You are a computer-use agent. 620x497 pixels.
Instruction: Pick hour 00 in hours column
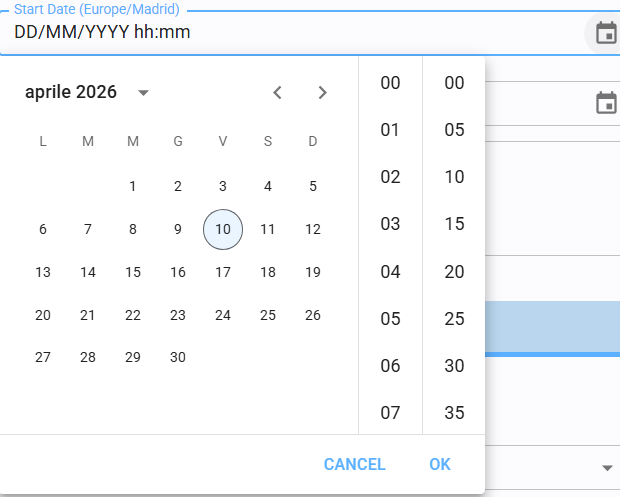point(390,83)
